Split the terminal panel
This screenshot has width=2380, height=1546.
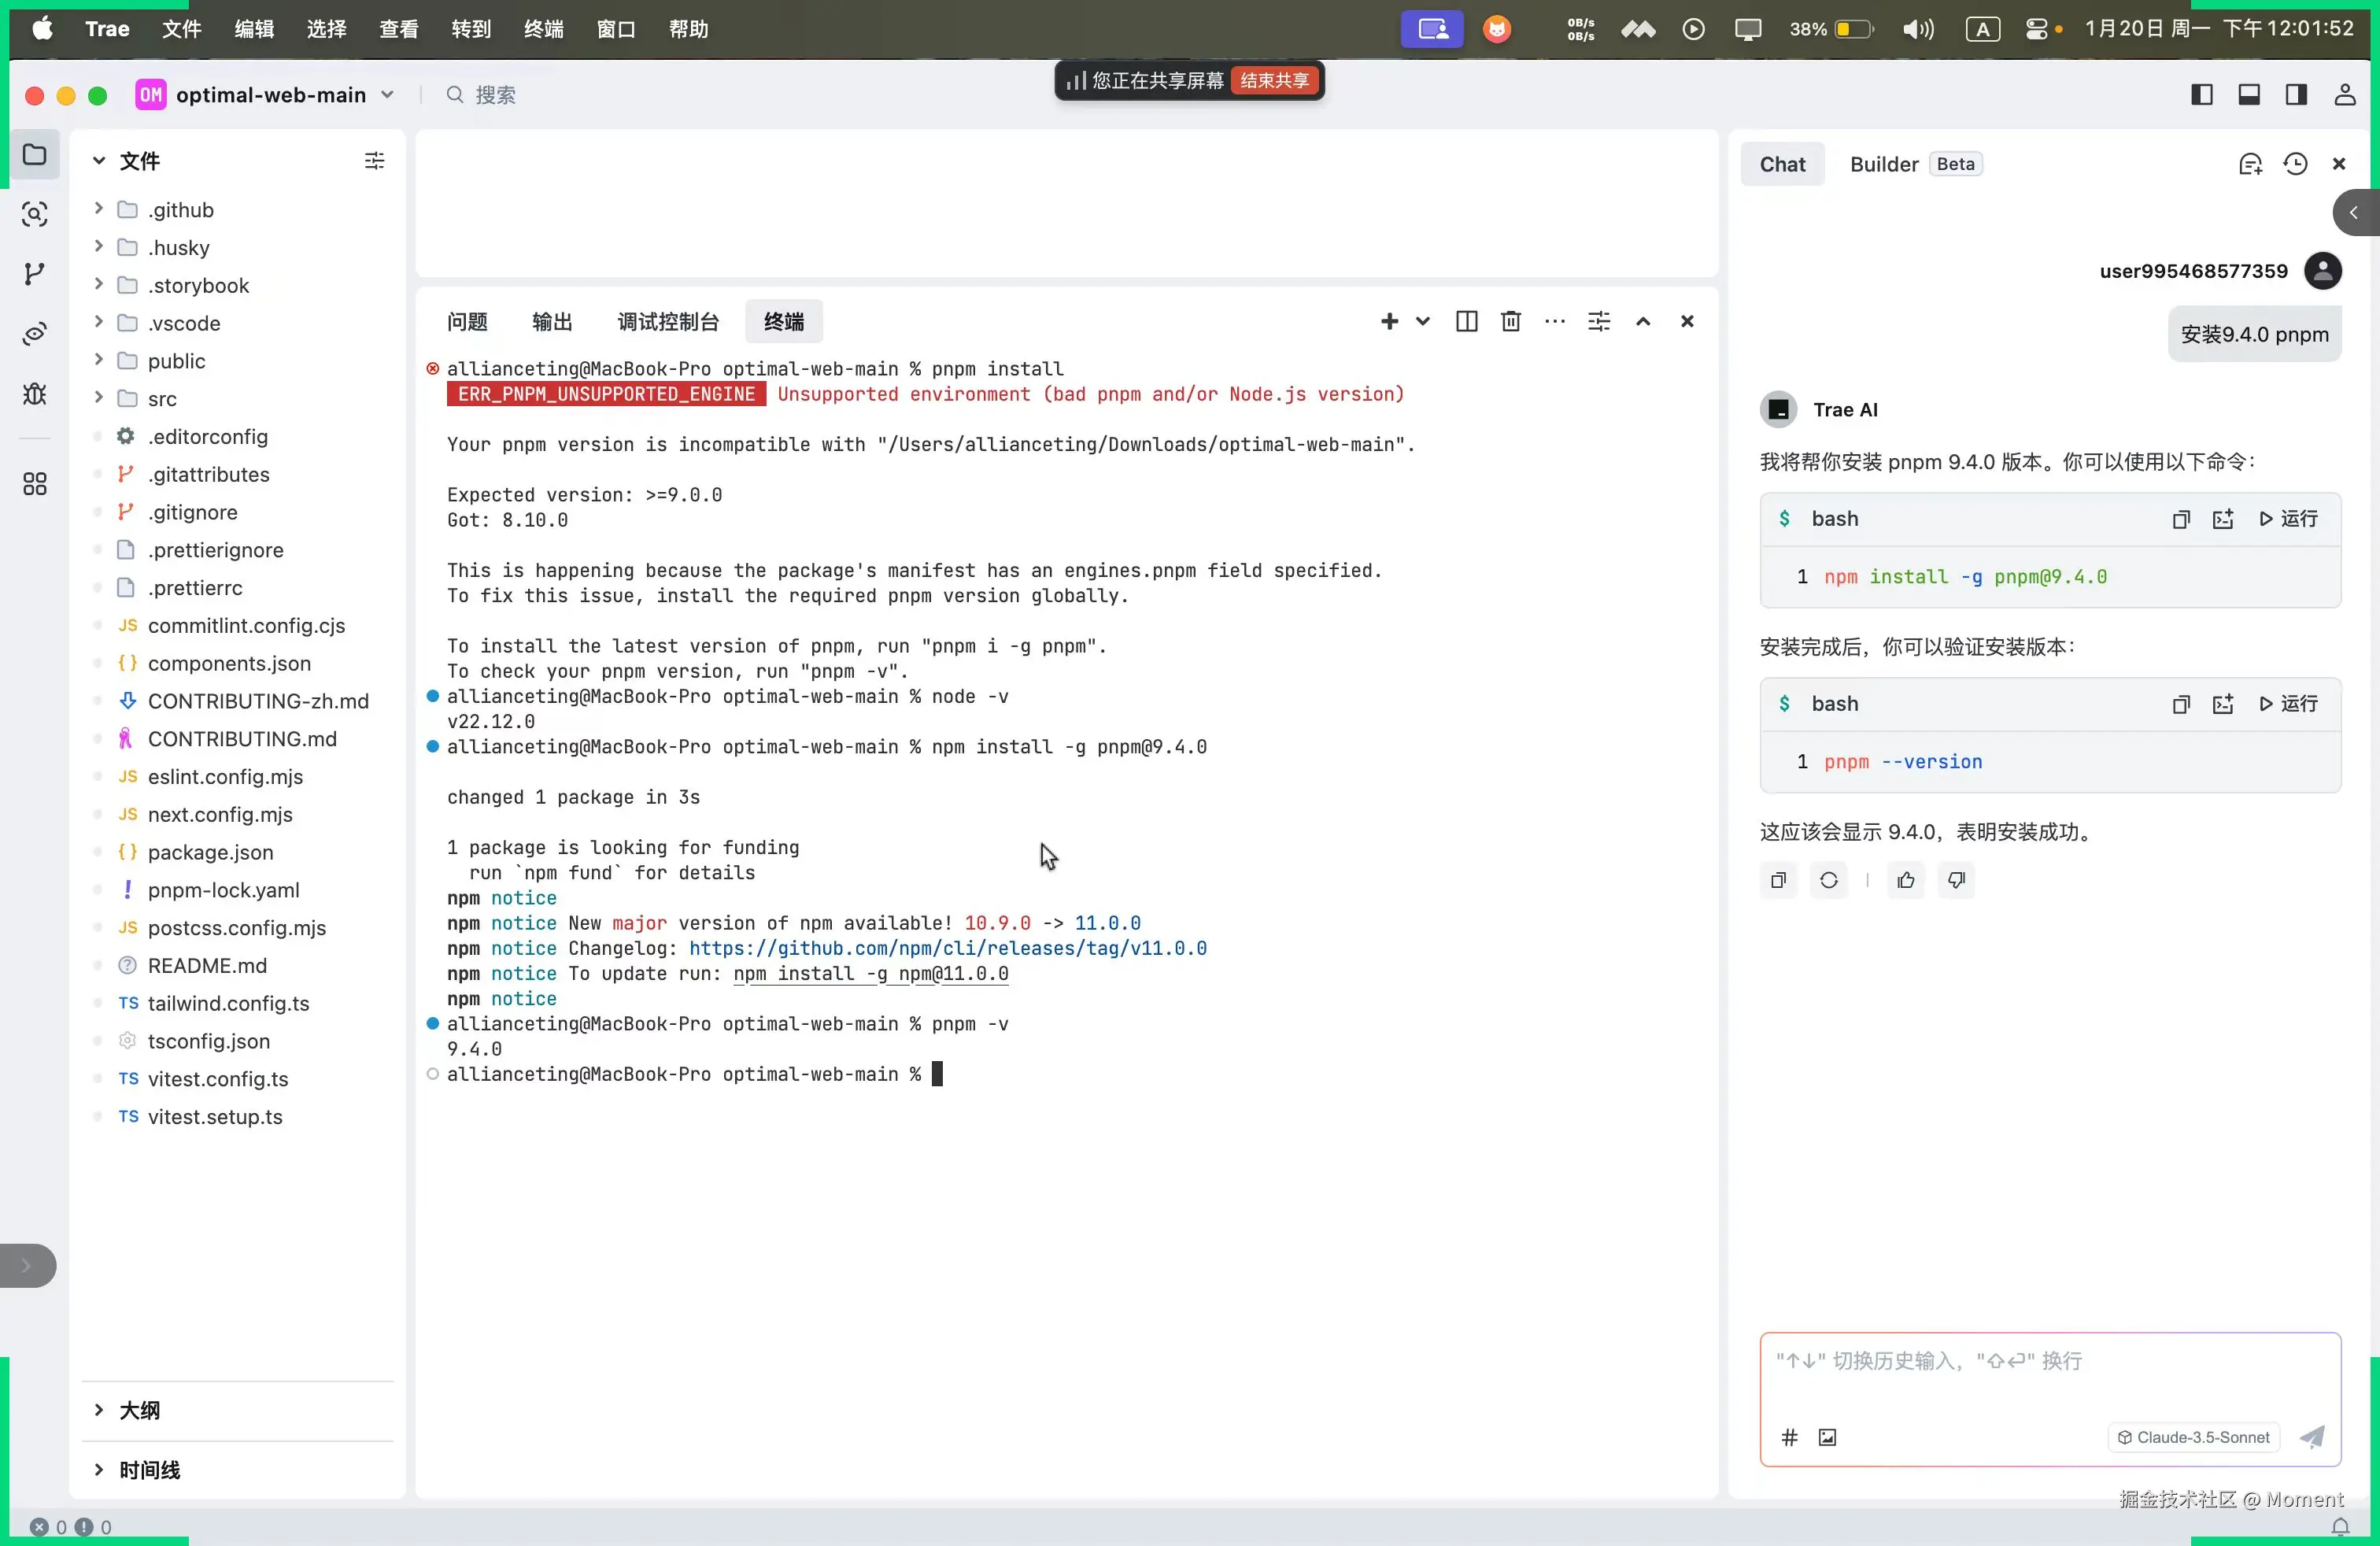pos(1466,321)
